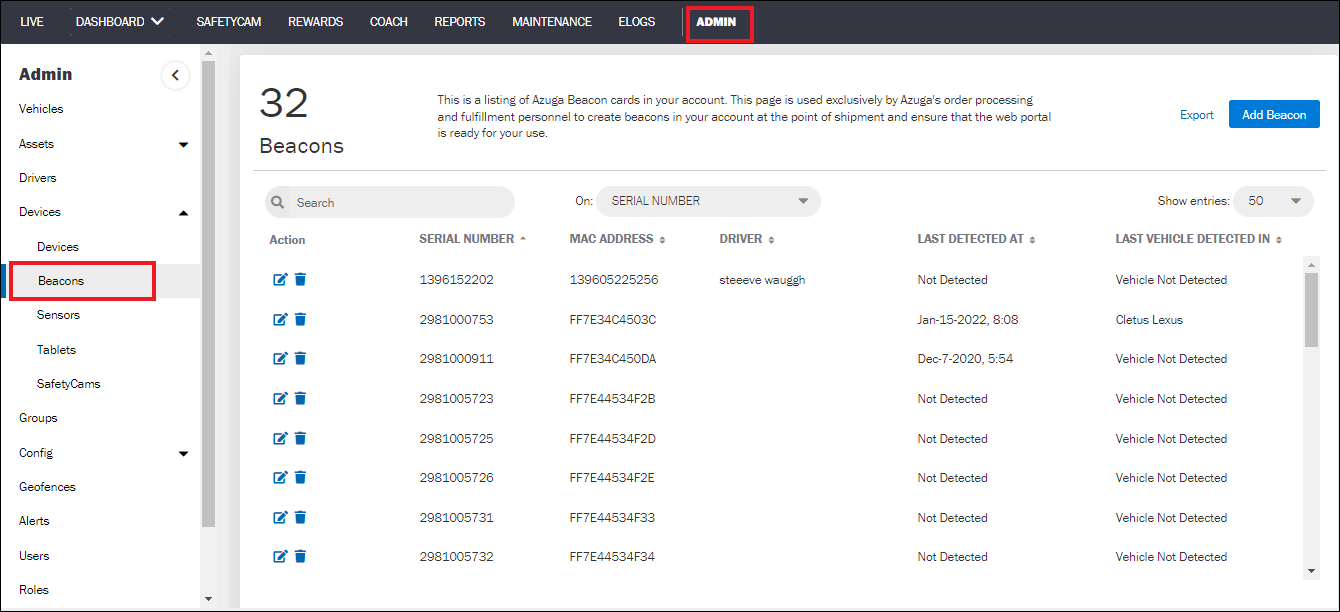Sort by MAC Address column
The height and width of the screenshot is (612, 1340).
(617, 239)
